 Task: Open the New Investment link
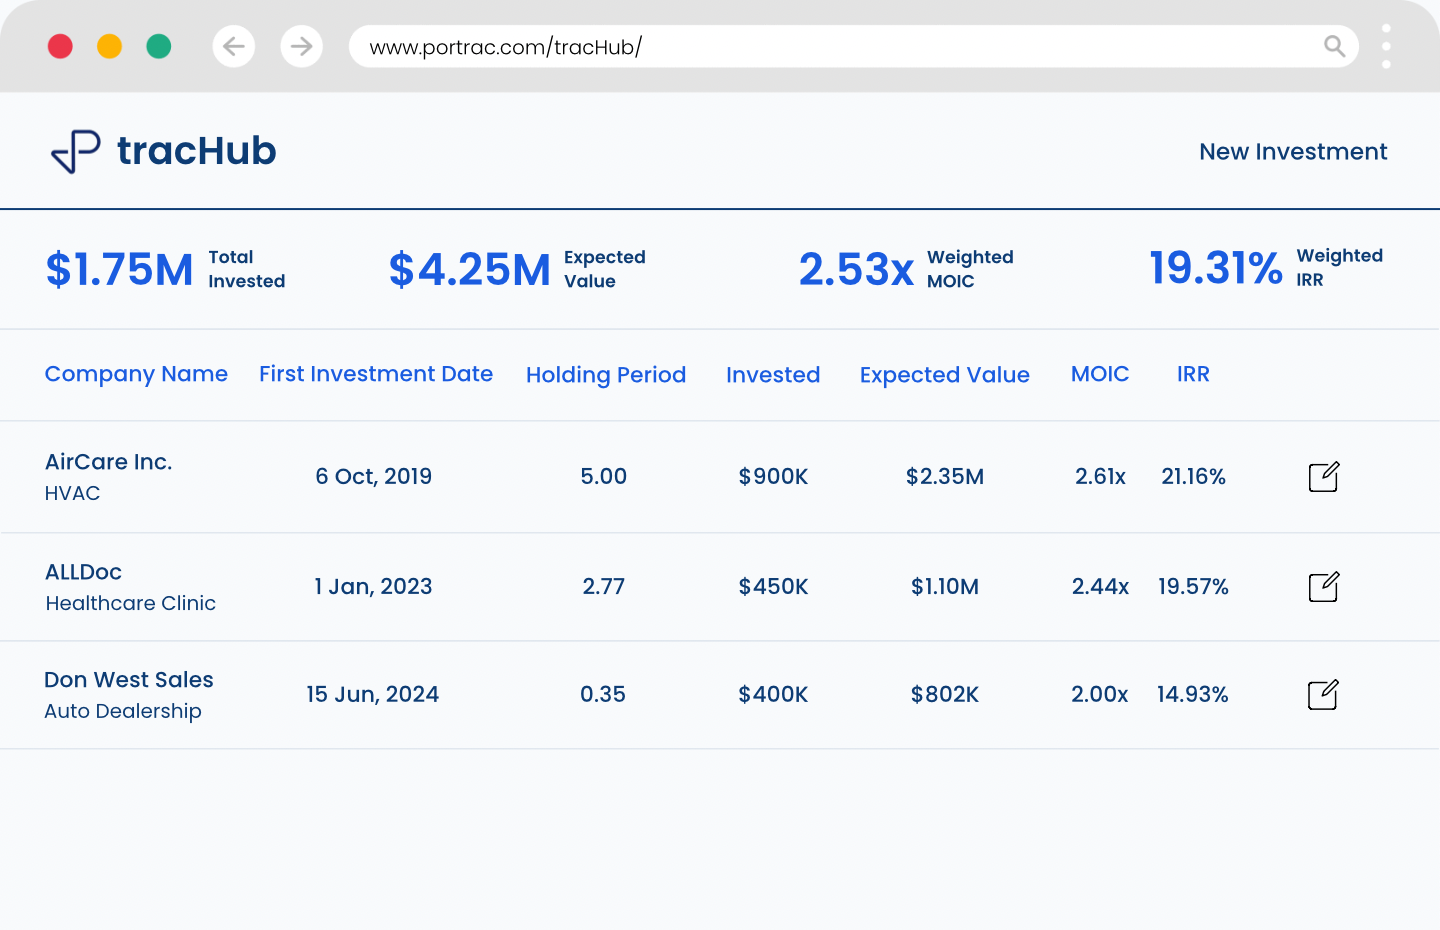click(x=1293, y=152)
